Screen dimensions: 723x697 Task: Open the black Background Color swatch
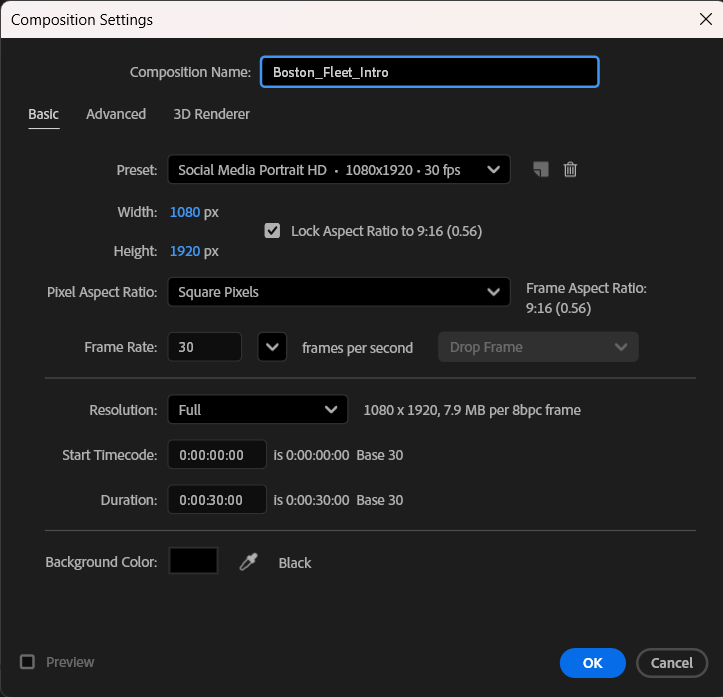[194, 562]
